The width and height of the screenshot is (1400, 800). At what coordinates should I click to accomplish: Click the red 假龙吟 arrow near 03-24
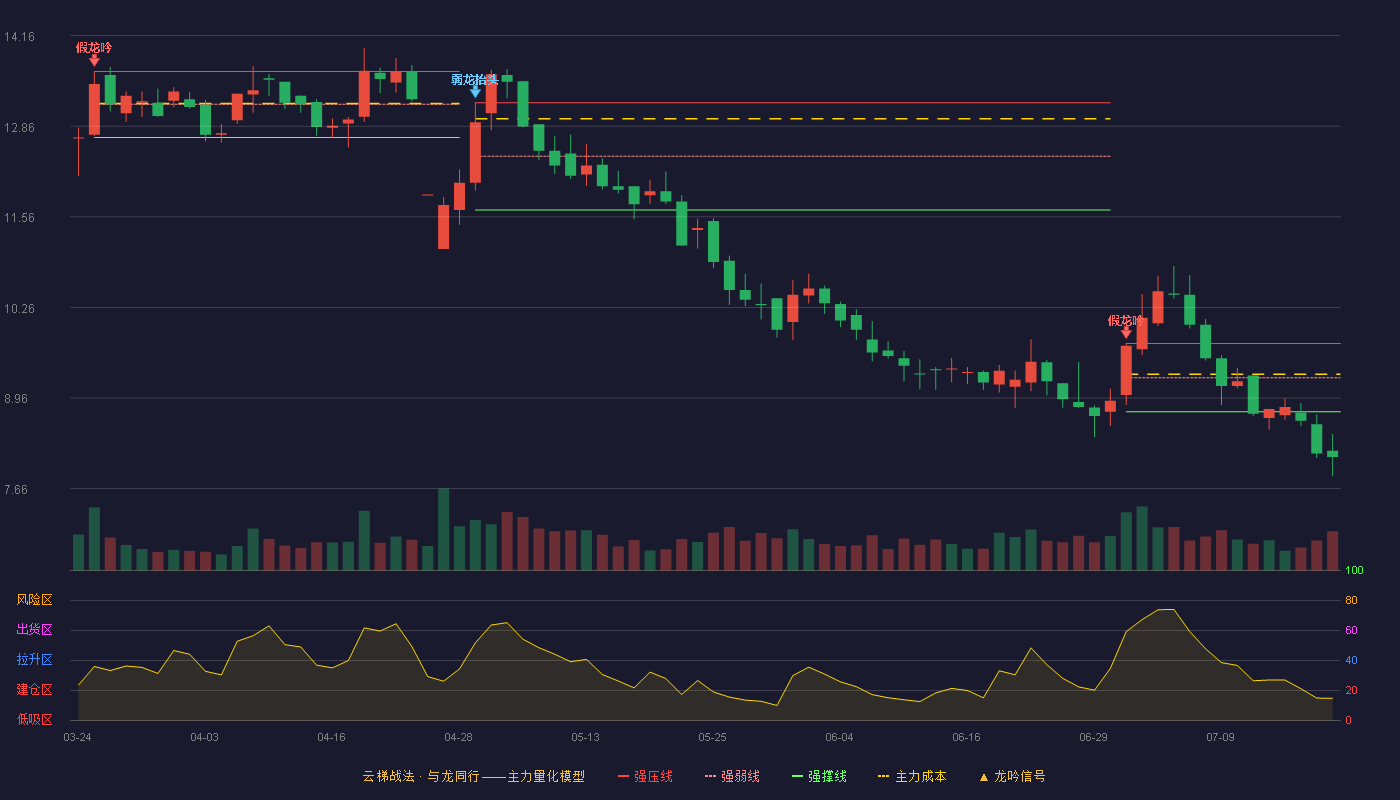pos(94,60)
